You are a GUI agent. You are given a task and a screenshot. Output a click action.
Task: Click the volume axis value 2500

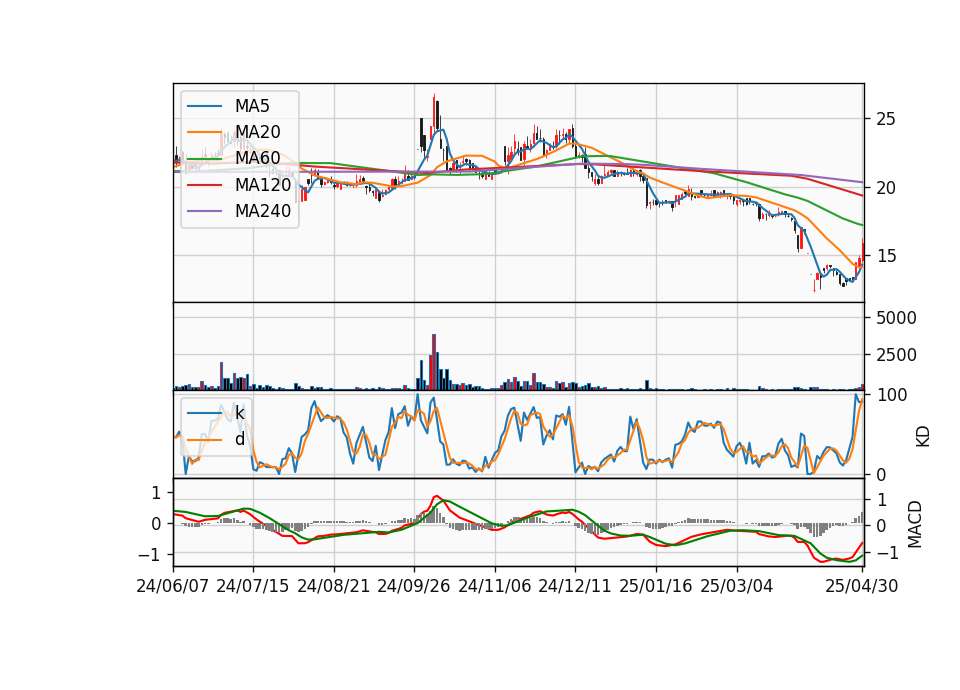coord(896,355)
